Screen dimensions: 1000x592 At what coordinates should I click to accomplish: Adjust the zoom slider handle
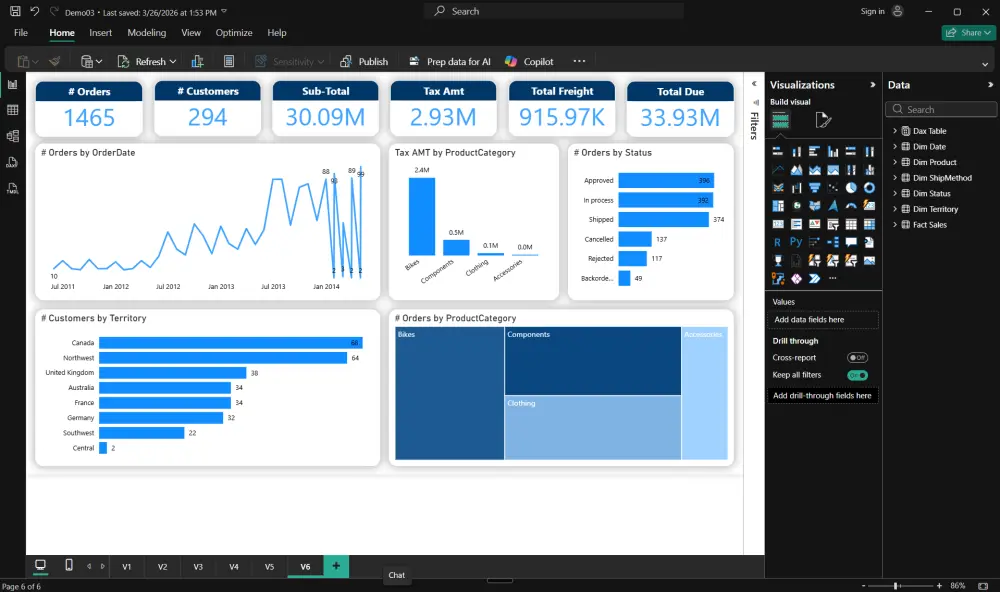point(896,586)
